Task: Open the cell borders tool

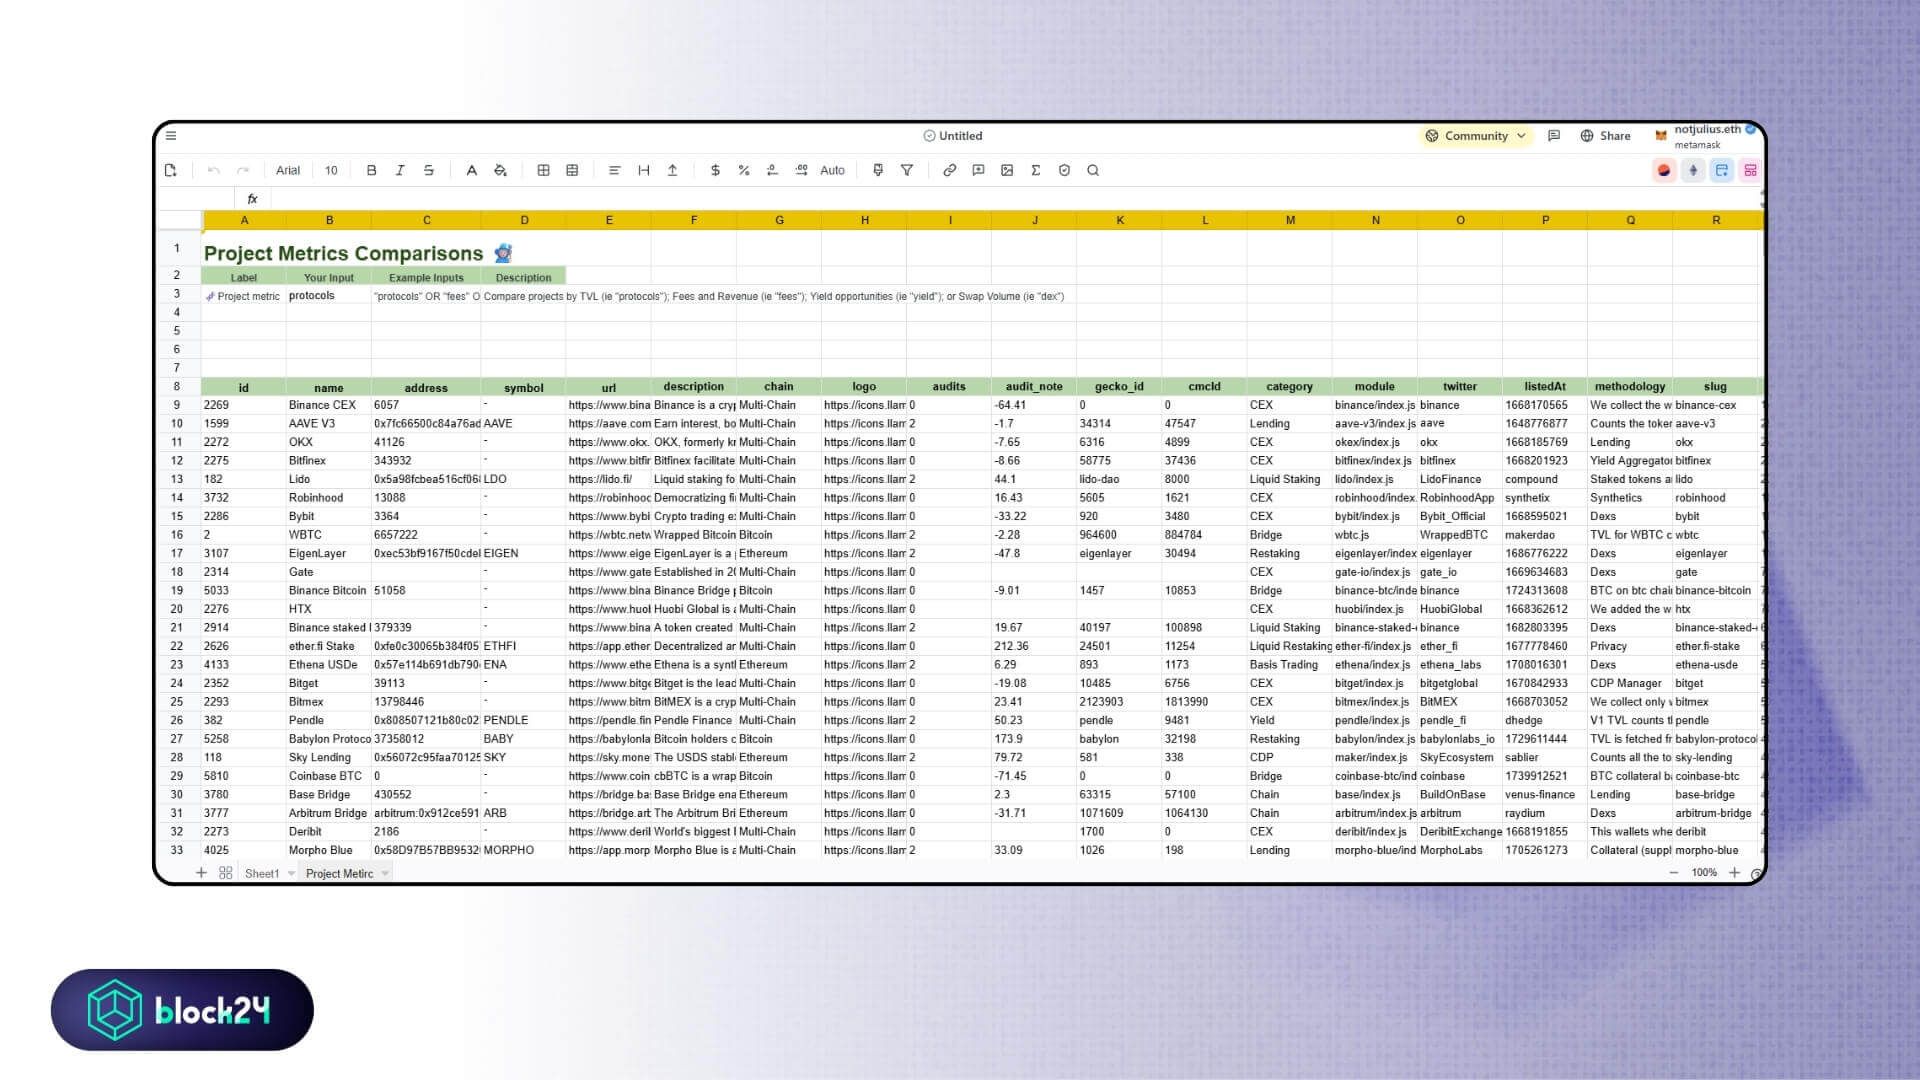Action: pyautogui.click(x=543, y=170)
